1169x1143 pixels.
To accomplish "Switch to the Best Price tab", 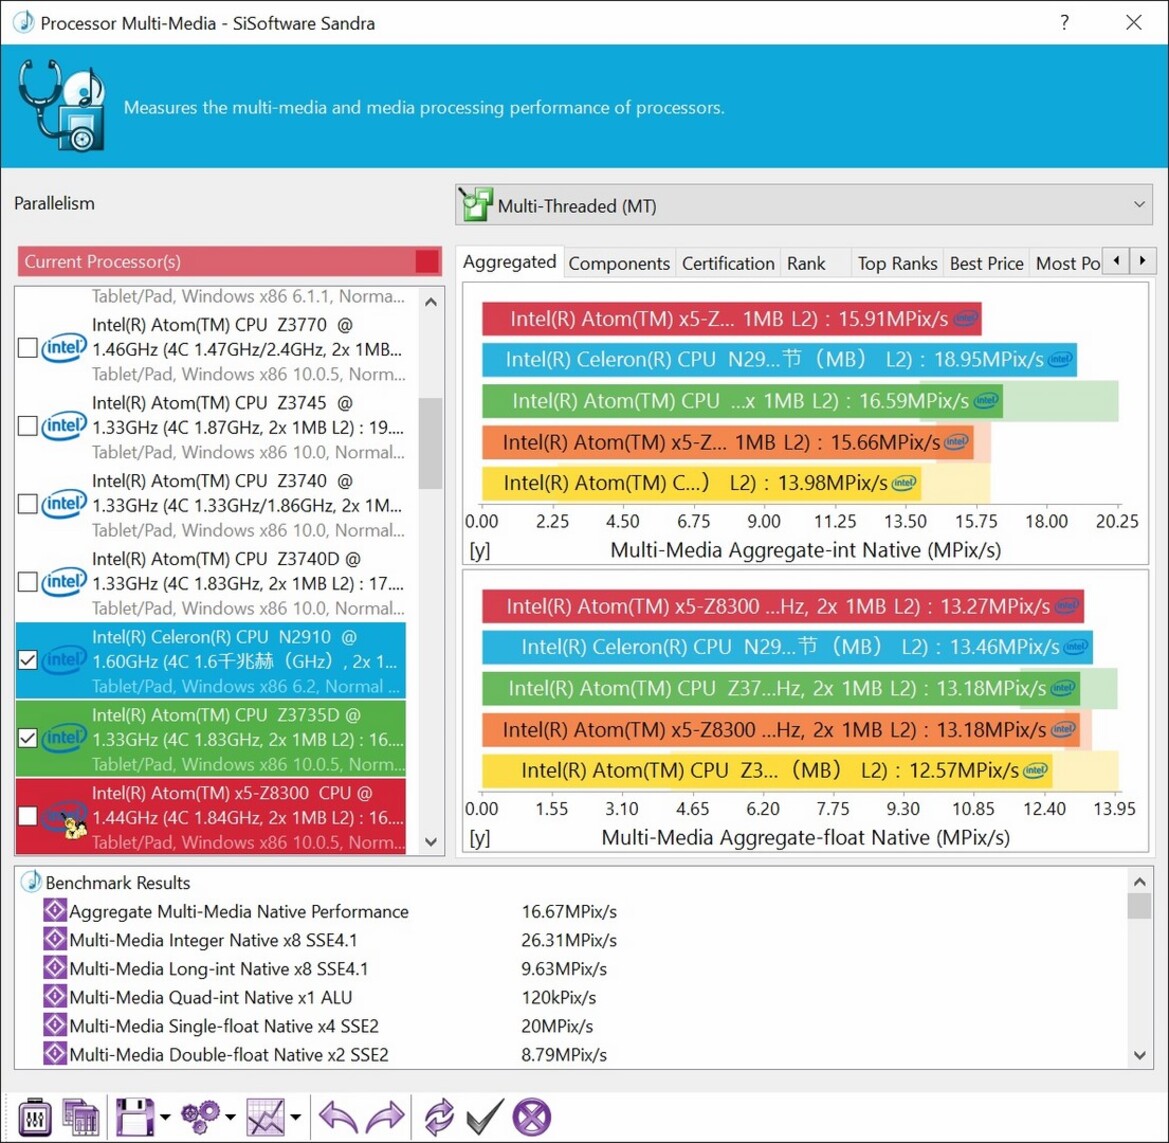I will [x=986, y=263].
